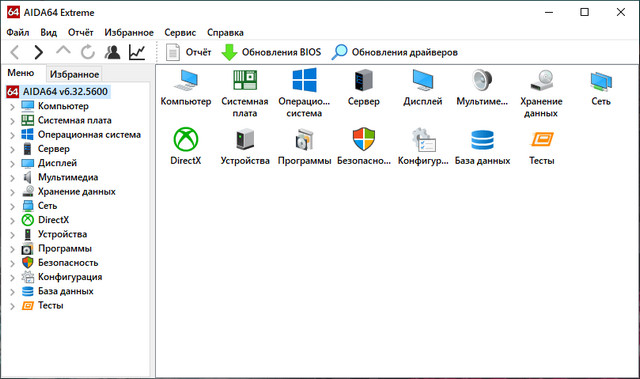This screenshot has width=640, height=379.
Task: Select Мультимедиа in the sidebar tree
Action: (68, 177)
